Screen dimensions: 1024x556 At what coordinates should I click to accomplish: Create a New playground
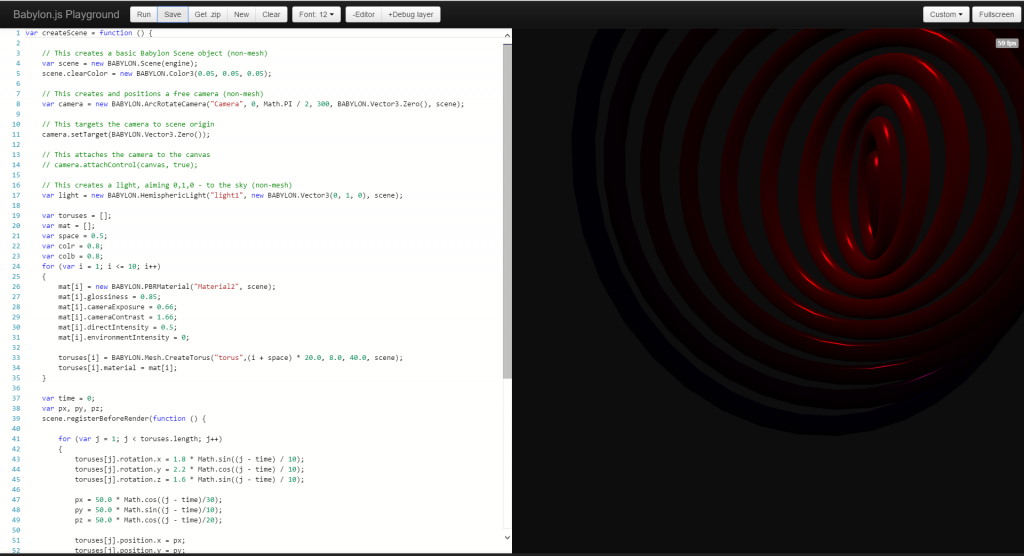[x=241, y=14]
